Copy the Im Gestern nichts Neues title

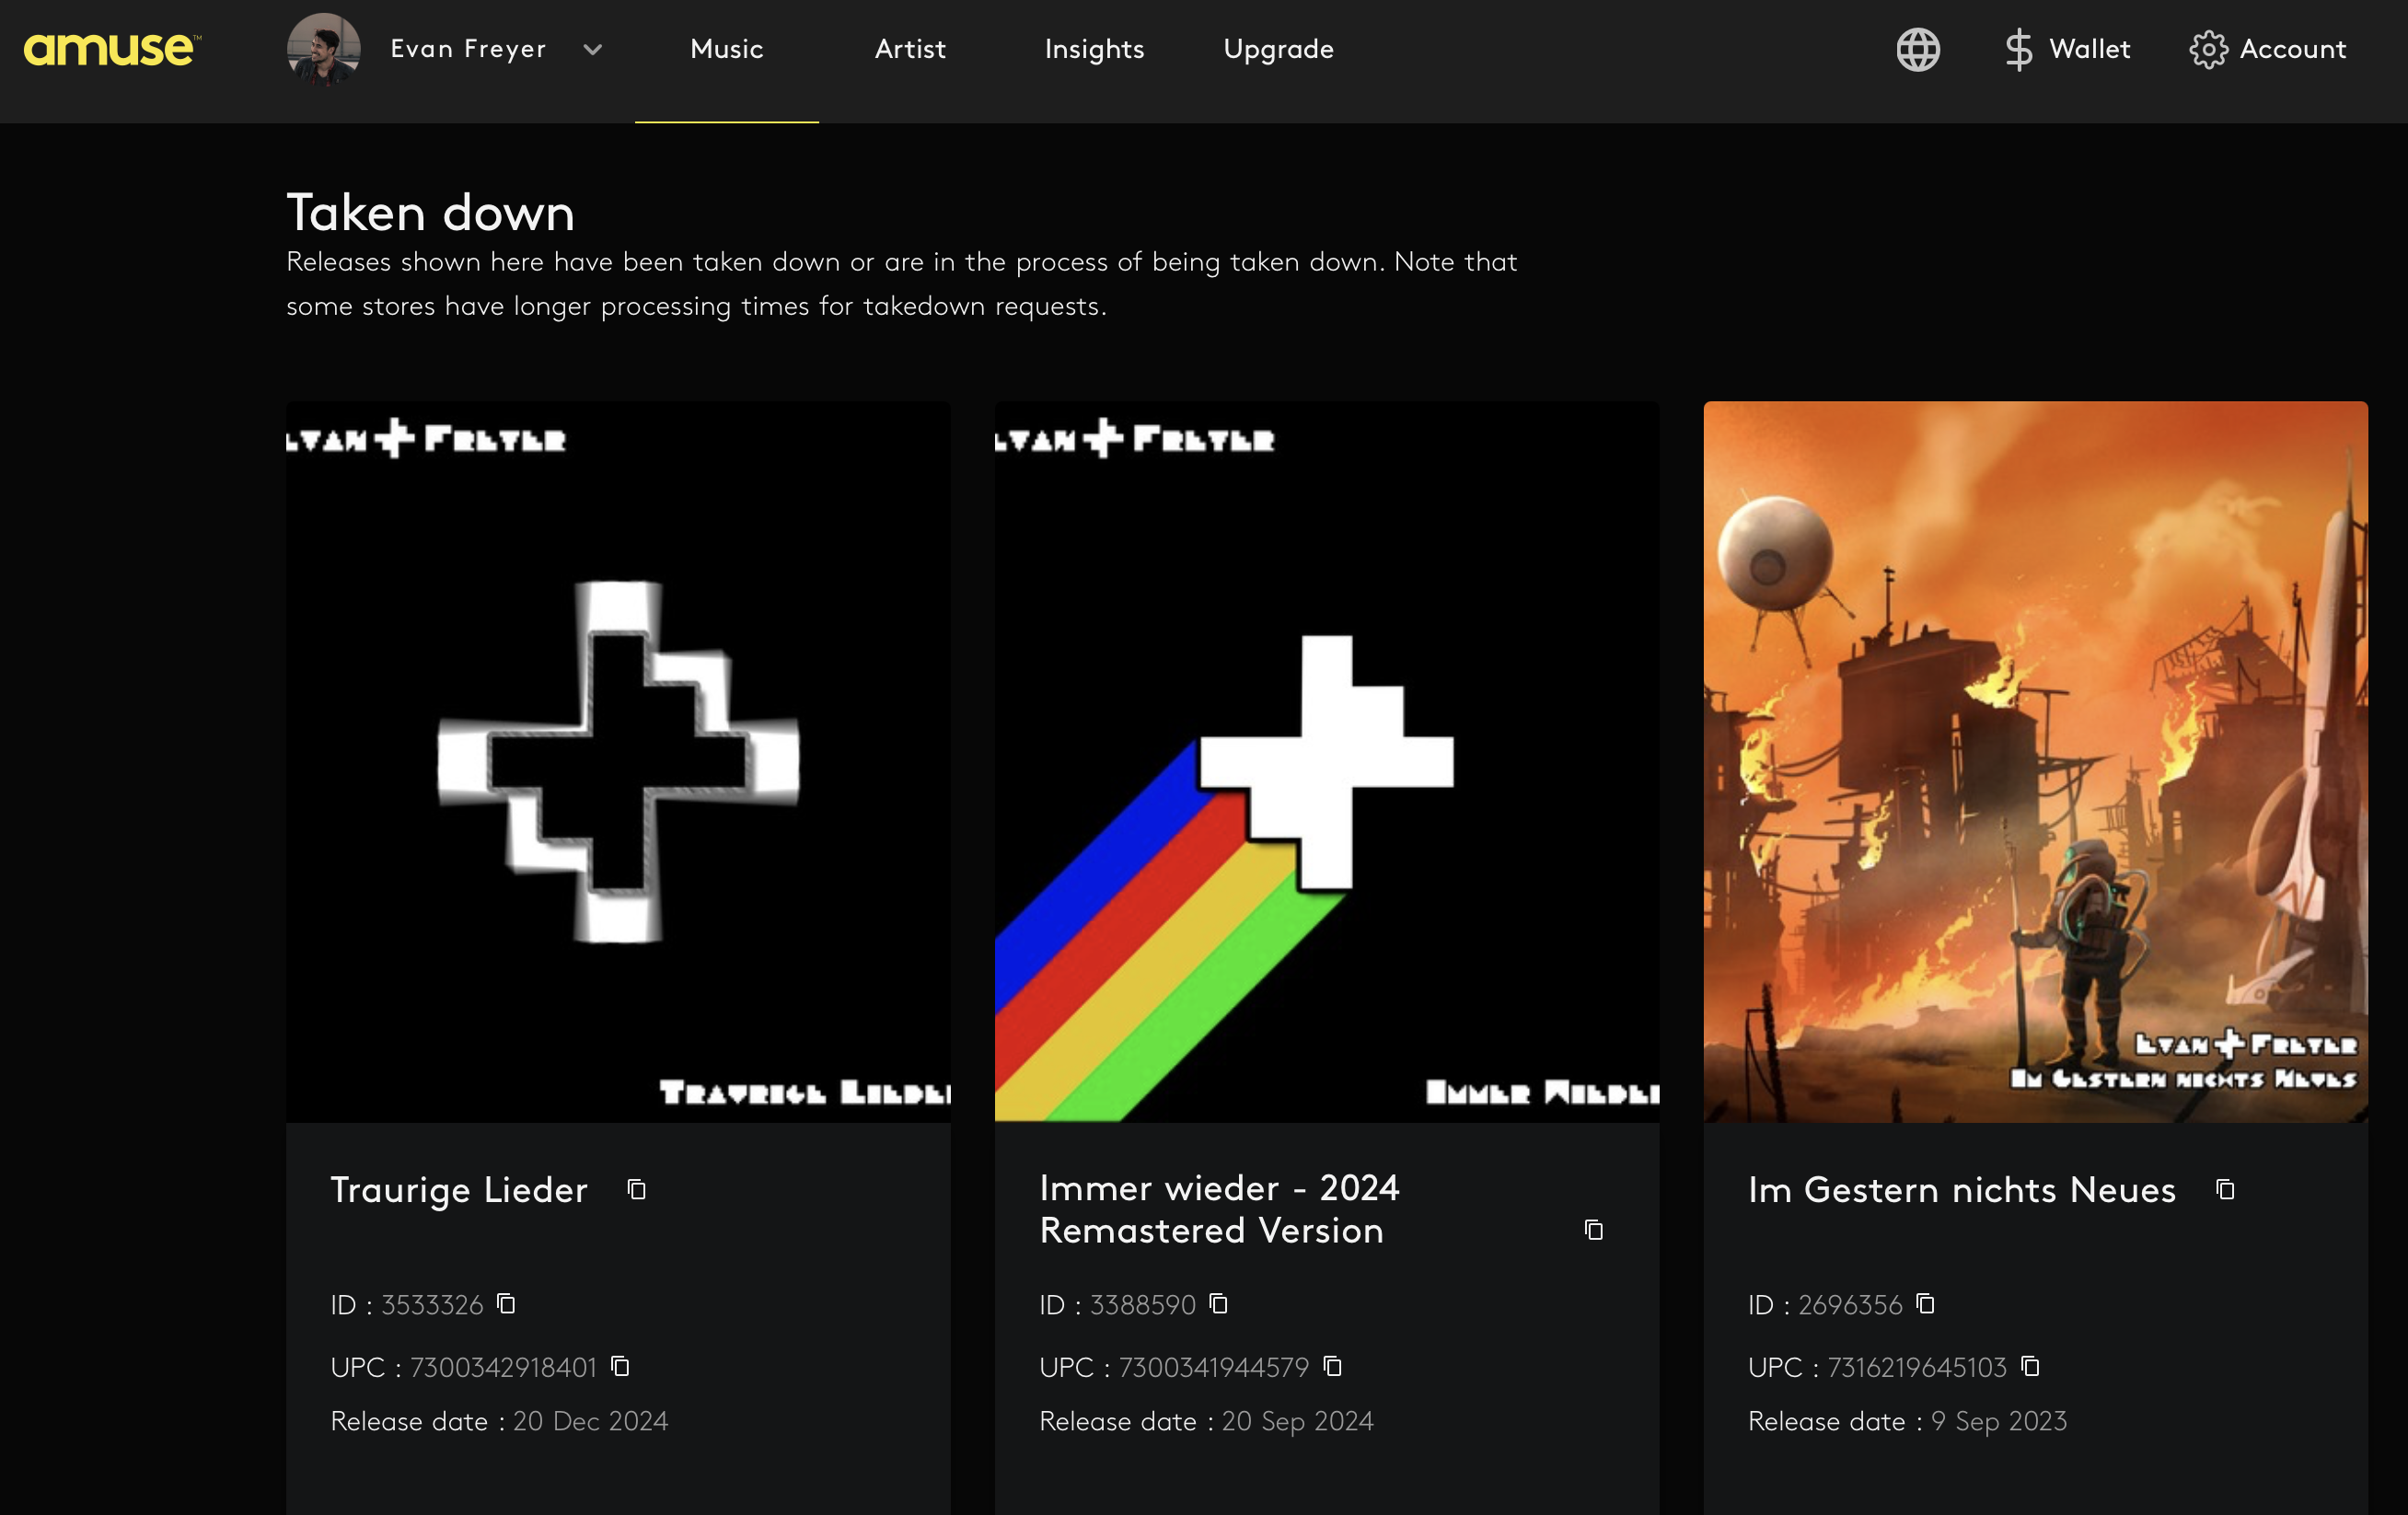click(x=2225, y=1189)
